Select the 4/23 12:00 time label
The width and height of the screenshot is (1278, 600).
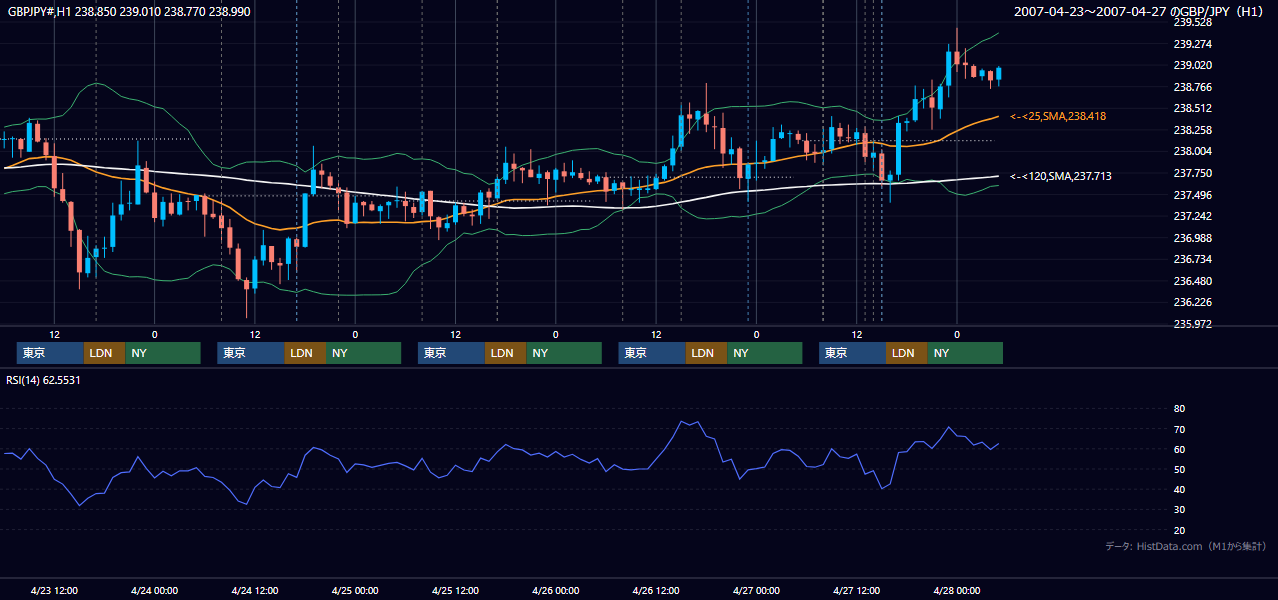coord(55,590)
